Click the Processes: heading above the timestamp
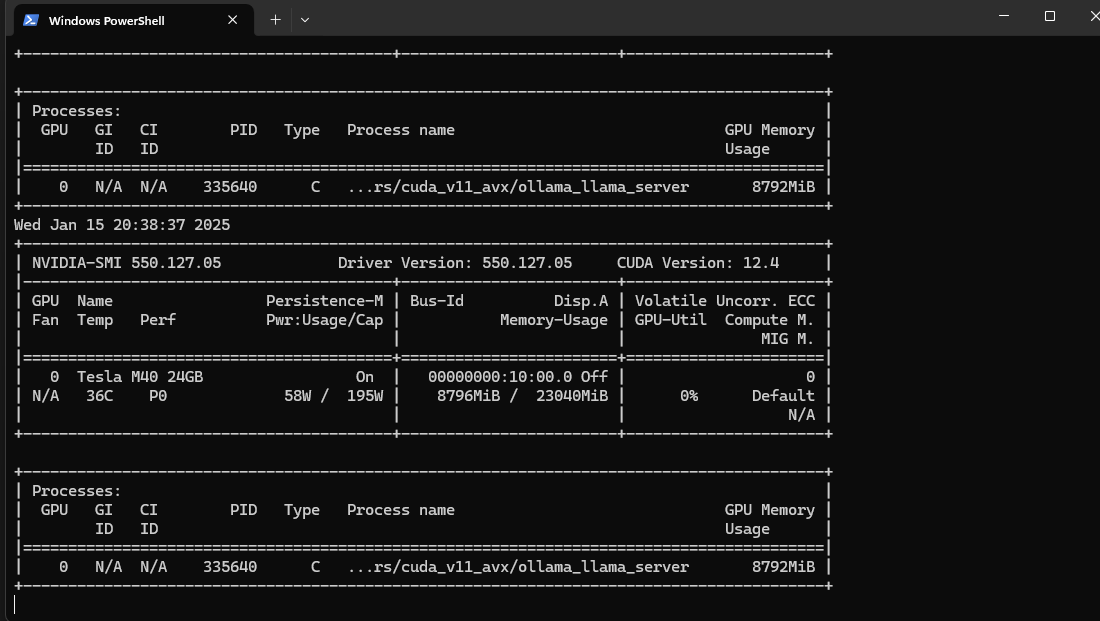1100x621 pixels. tap(76, 111)
